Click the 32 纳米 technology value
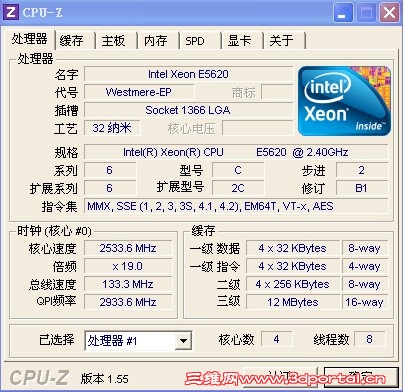 [x=112, y=128]
